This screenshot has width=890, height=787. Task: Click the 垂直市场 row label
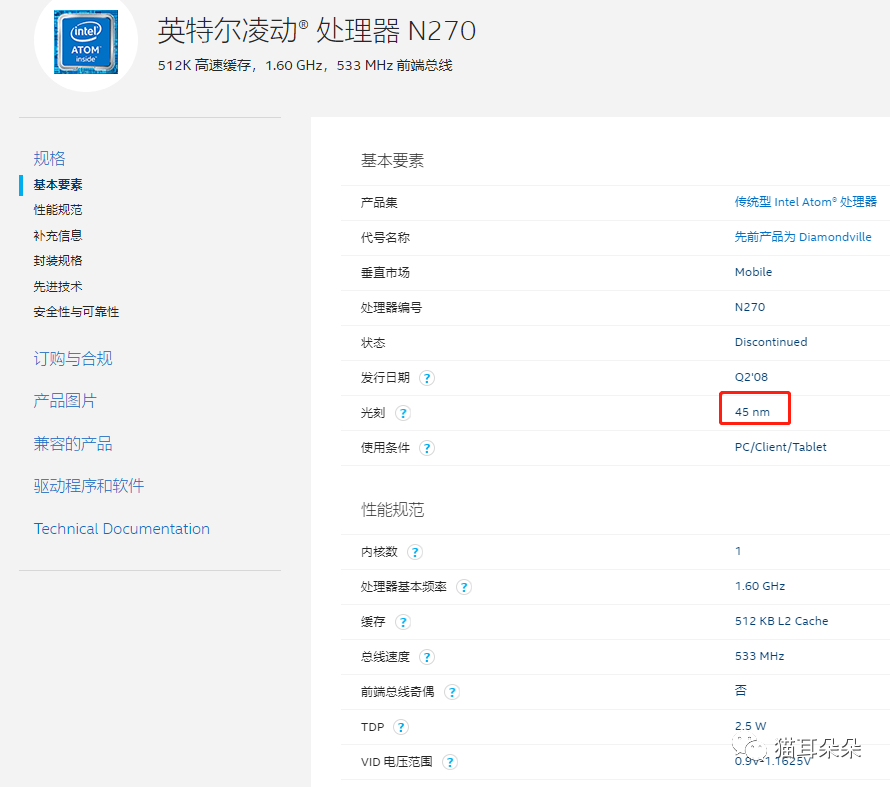[x=385, y=273]
